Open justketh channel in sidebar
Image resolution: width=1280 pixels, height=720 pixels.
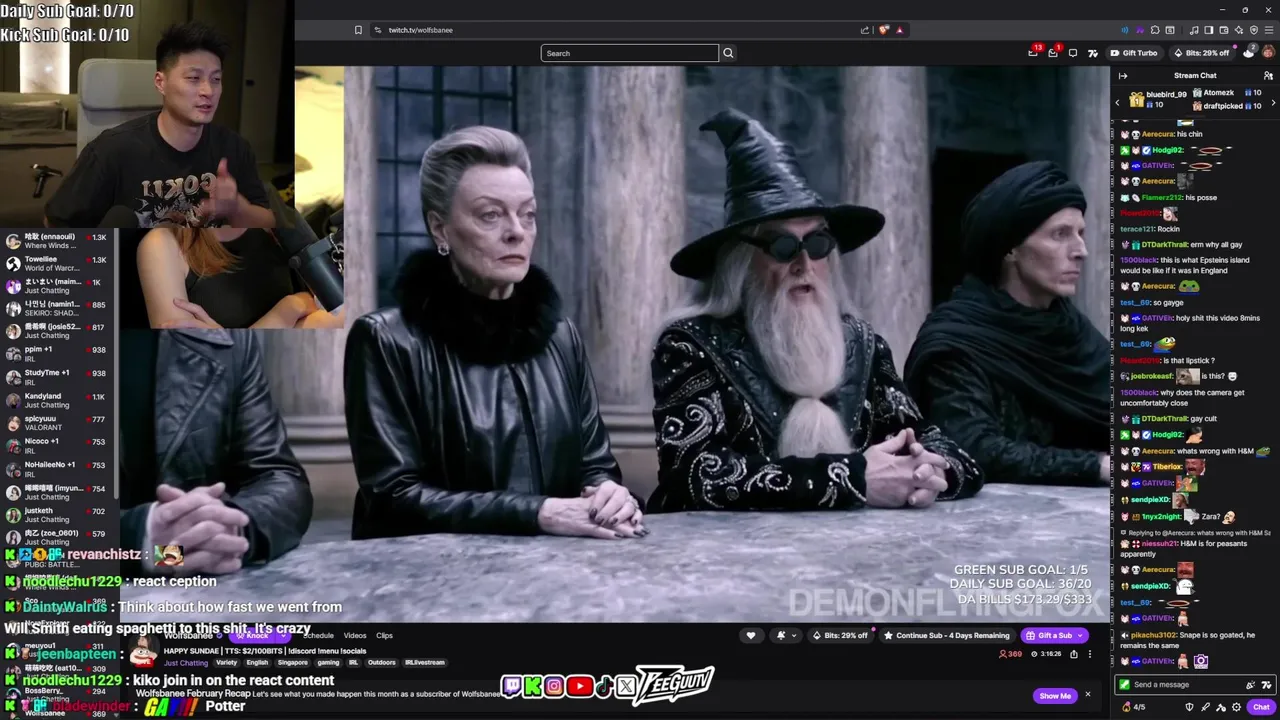[58, 515]
